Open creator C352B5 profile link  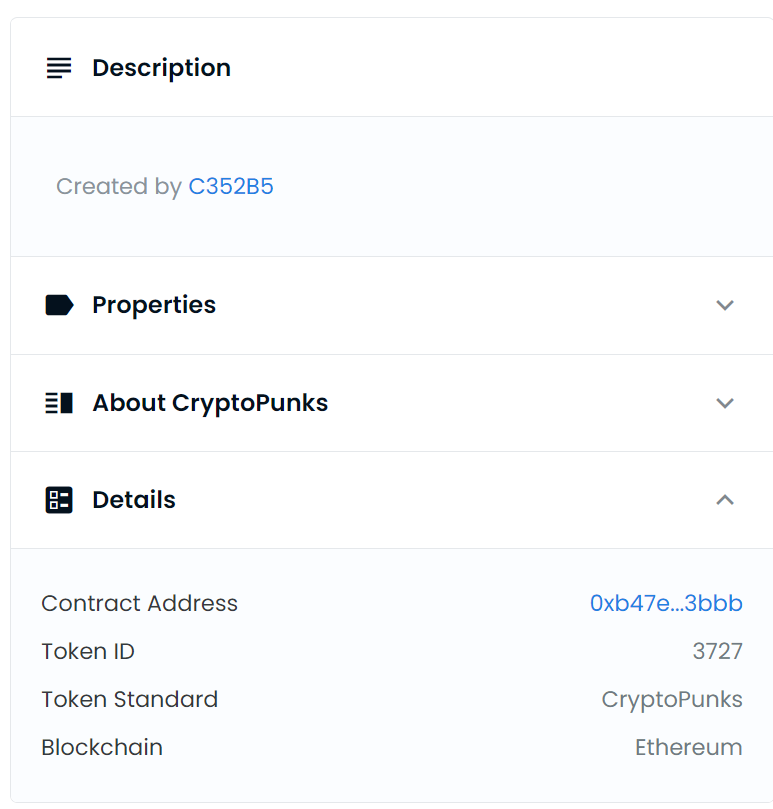click(231, 187)
